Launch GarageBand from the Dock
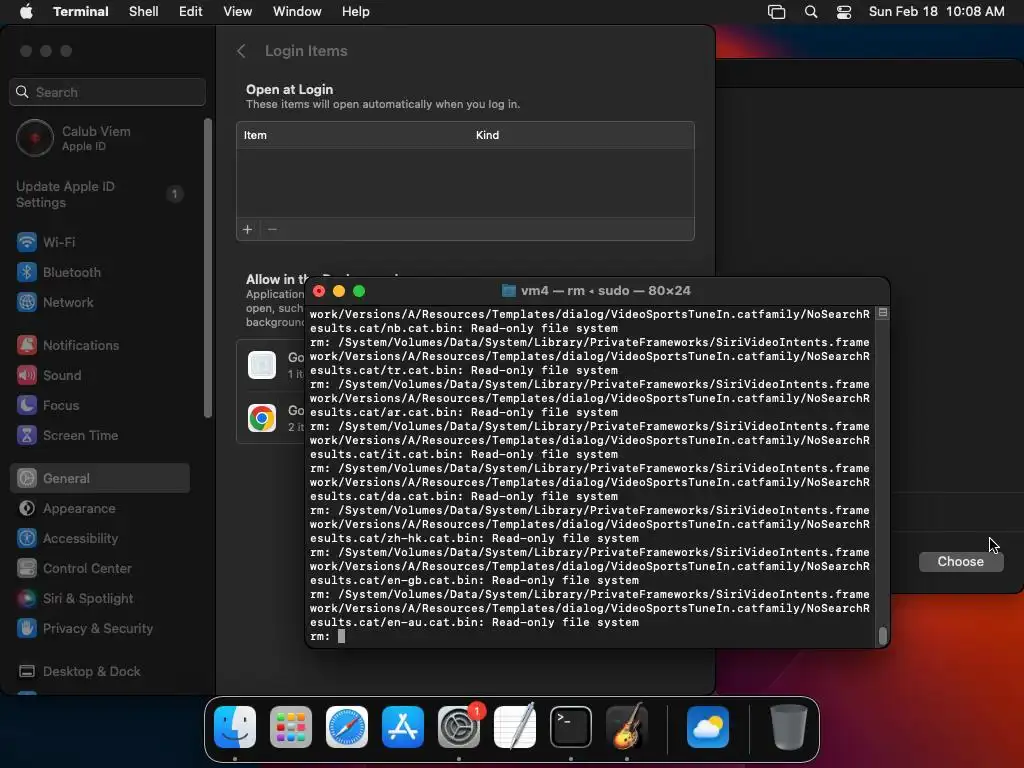The width and height of the screenshot is (1024, 768). point(627,727)
